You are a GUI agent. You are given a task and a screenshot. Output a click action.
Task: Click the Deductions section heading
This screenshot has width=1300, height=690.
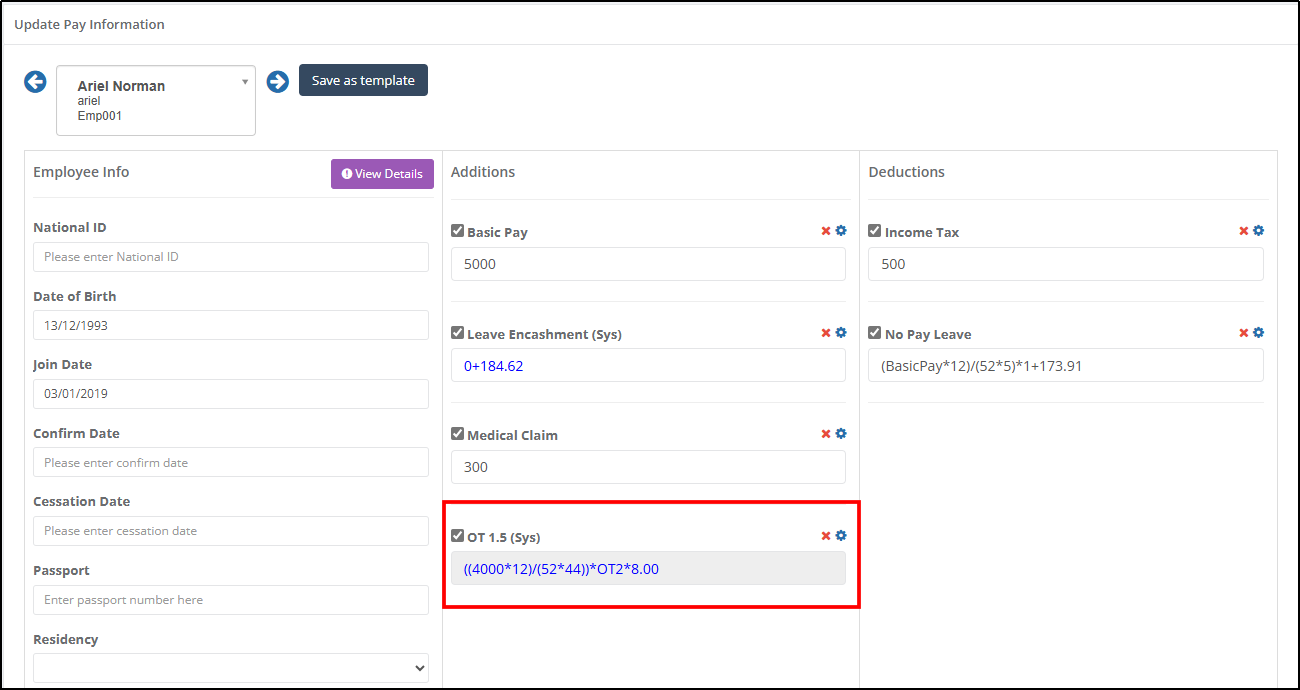[x=906, y=172]
